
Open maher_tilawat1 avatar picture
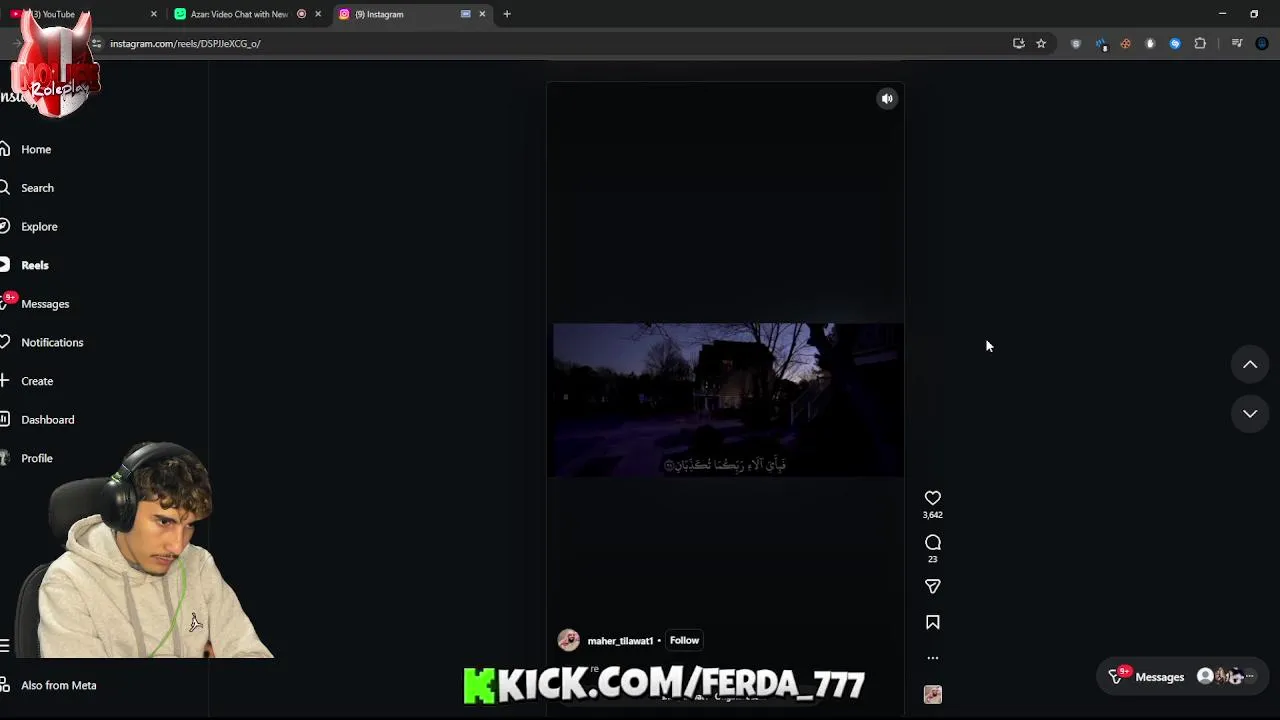pos(568,640)
